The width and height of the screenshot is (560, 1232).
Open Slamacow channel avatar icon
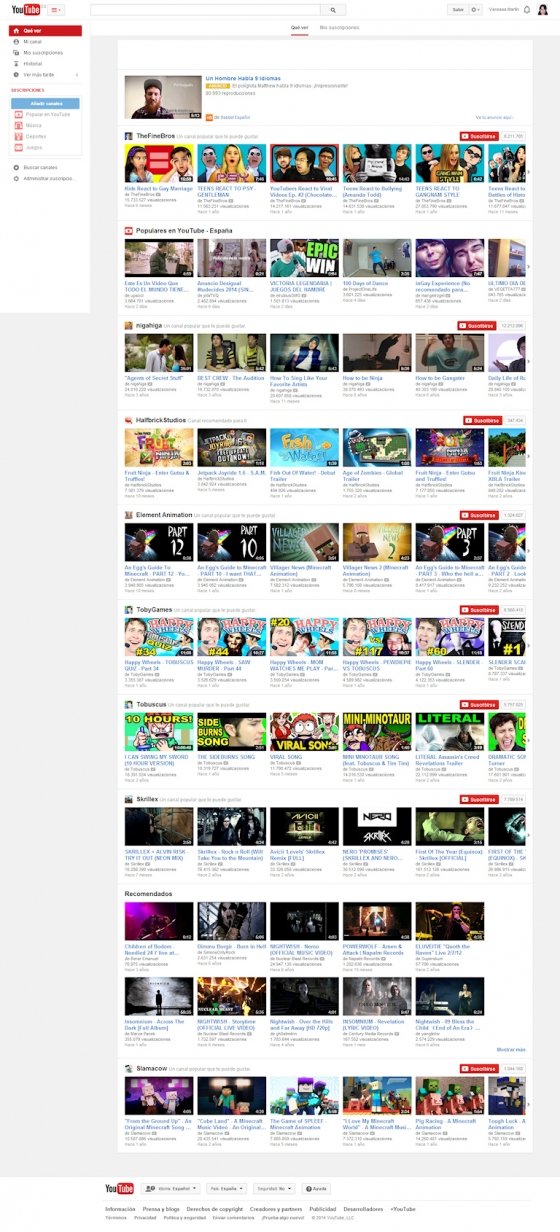pyautogui.click(x=129, y=1067)
